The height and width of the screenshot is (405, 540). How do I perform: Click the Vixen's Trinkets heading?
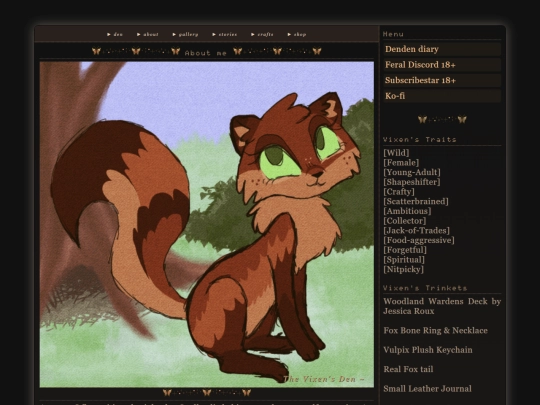pyautogui.click(x=425, y=288)
